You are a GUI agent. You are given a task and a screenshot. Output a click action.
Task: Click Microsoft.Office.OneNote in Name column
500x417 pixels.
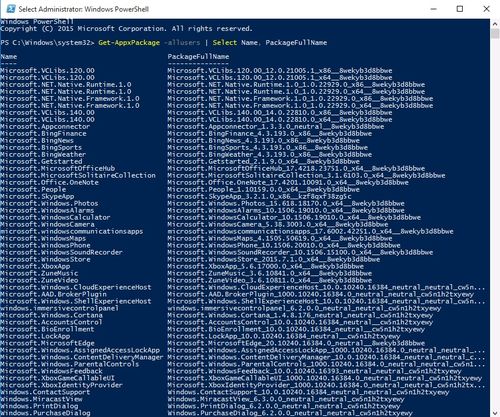click(49, 183)
